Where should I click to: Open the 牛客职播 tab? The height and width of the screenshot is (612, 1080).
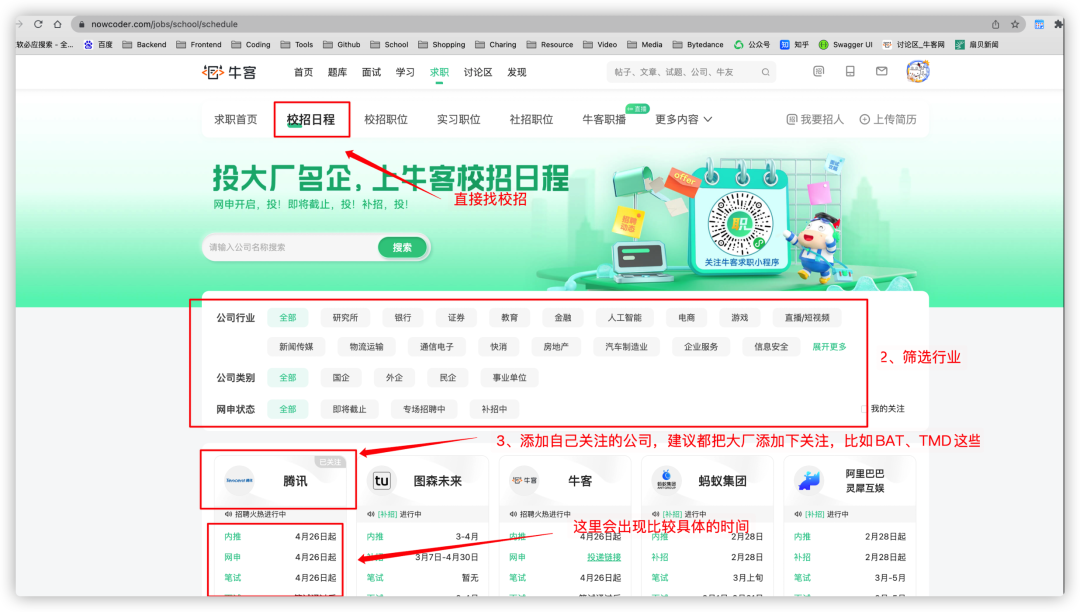tap(604, 120)
